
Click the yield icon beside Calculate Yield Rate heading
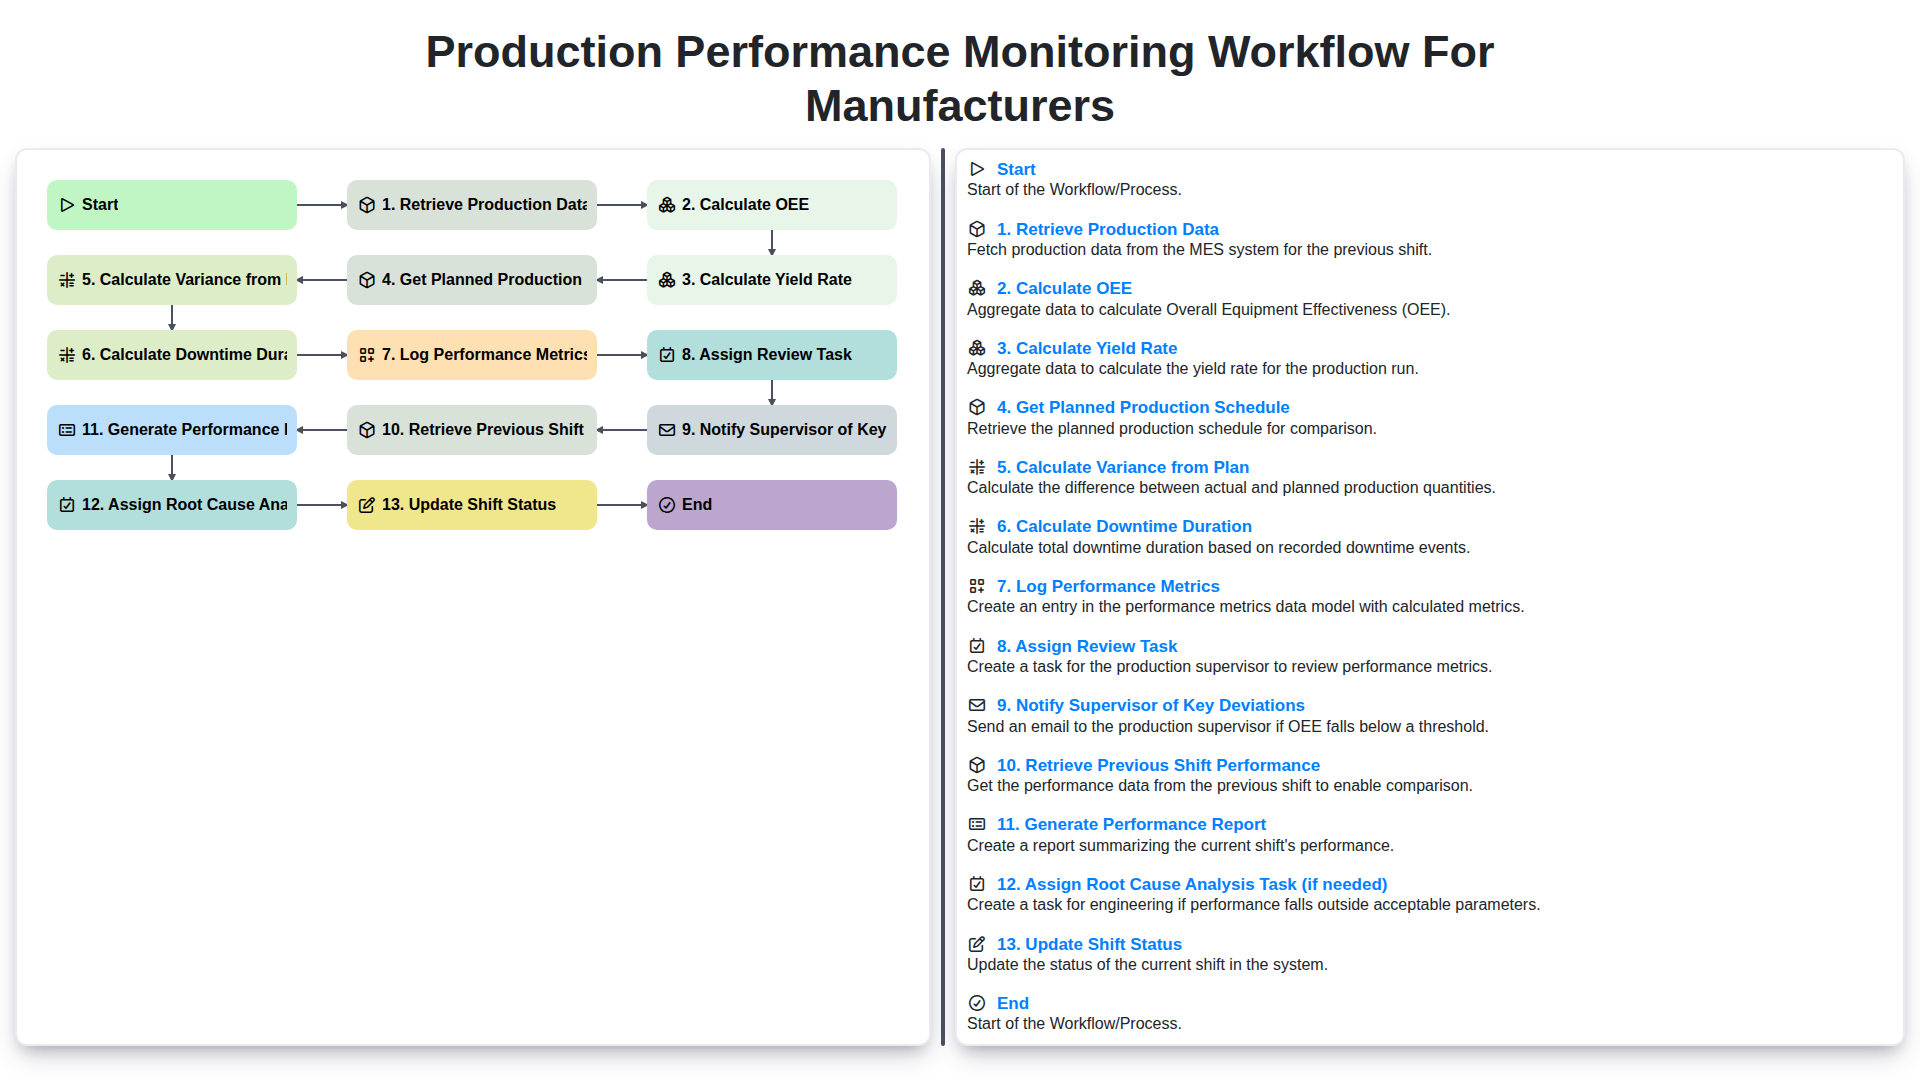pos(976,348)
